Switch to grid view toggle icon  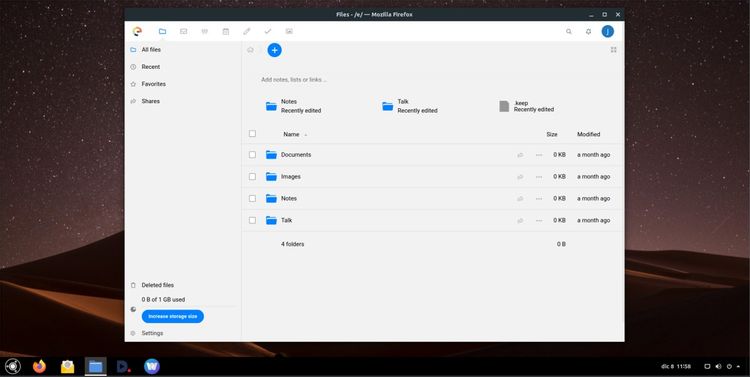[614, 50]
